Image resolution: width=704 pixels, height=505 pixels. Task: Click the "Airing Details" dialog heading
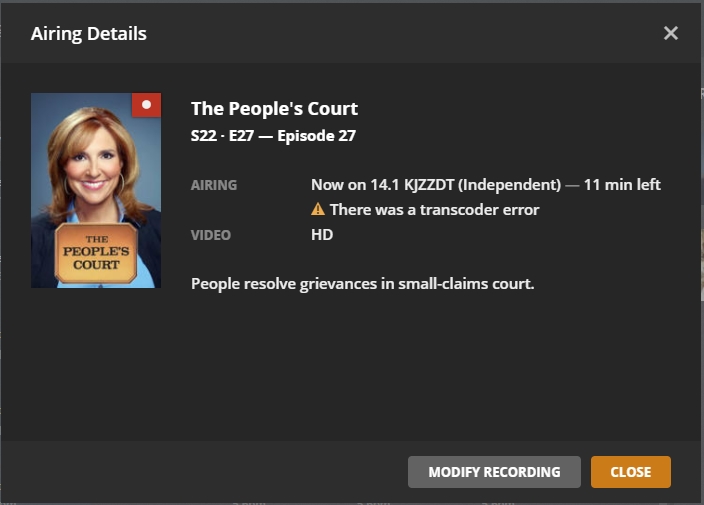click(x=88, y=34)
